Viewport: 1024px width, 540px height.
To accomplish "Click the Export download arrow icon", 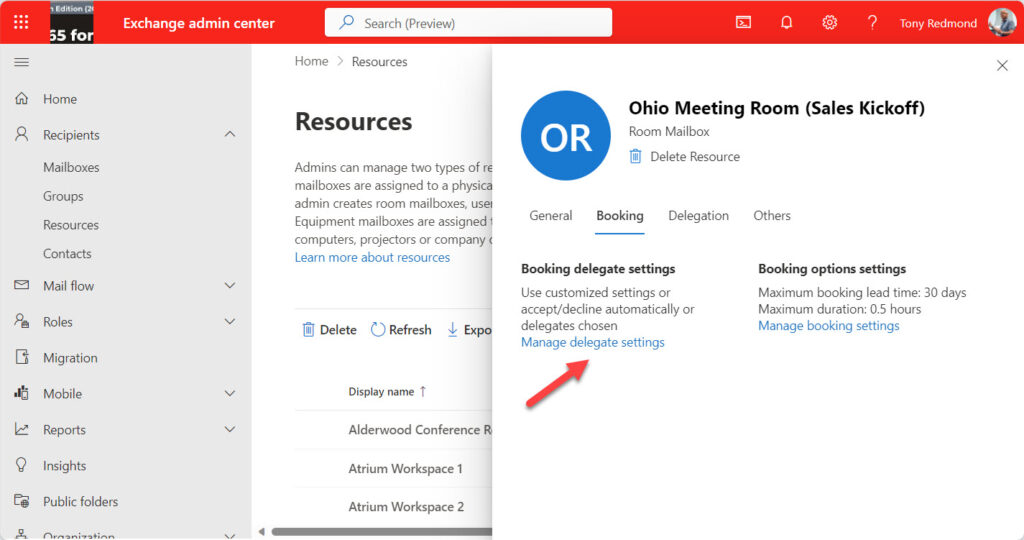I will 452,329.
